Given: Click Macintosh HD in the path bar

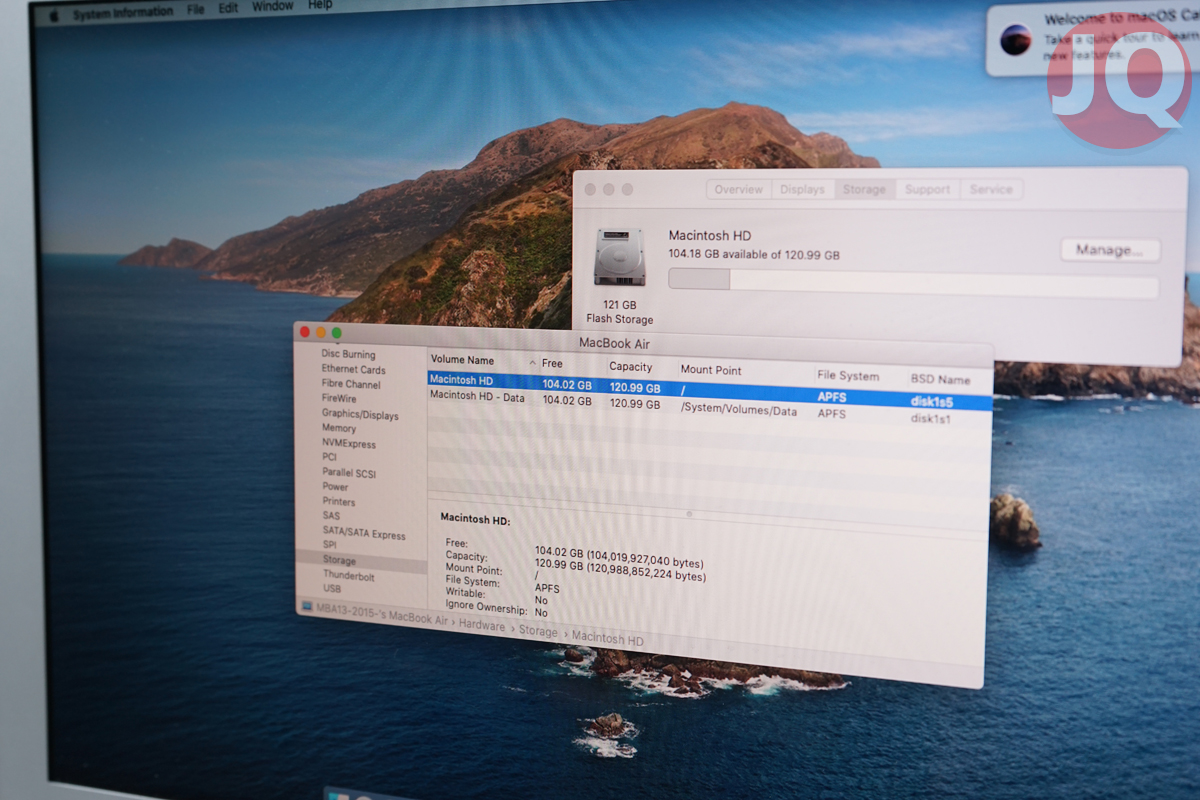Looking at the screenshot, I should pos(608,639).
